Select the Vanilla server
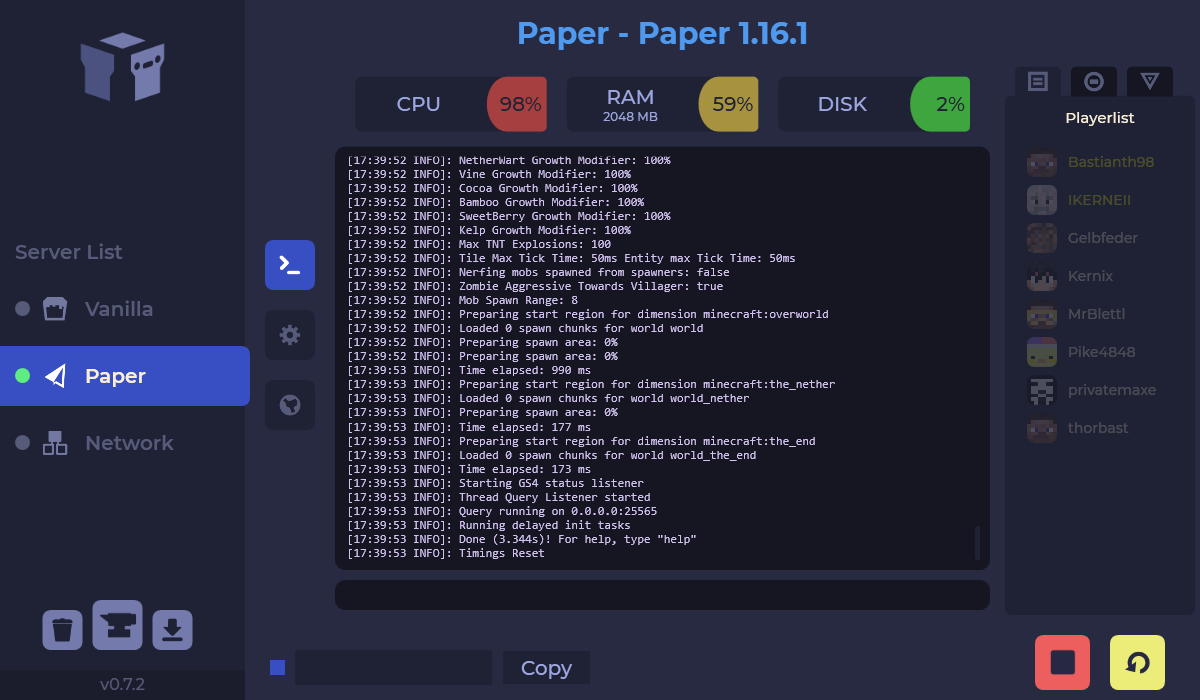This screenshot has height=700, width=1200. [x=125, y=309]
